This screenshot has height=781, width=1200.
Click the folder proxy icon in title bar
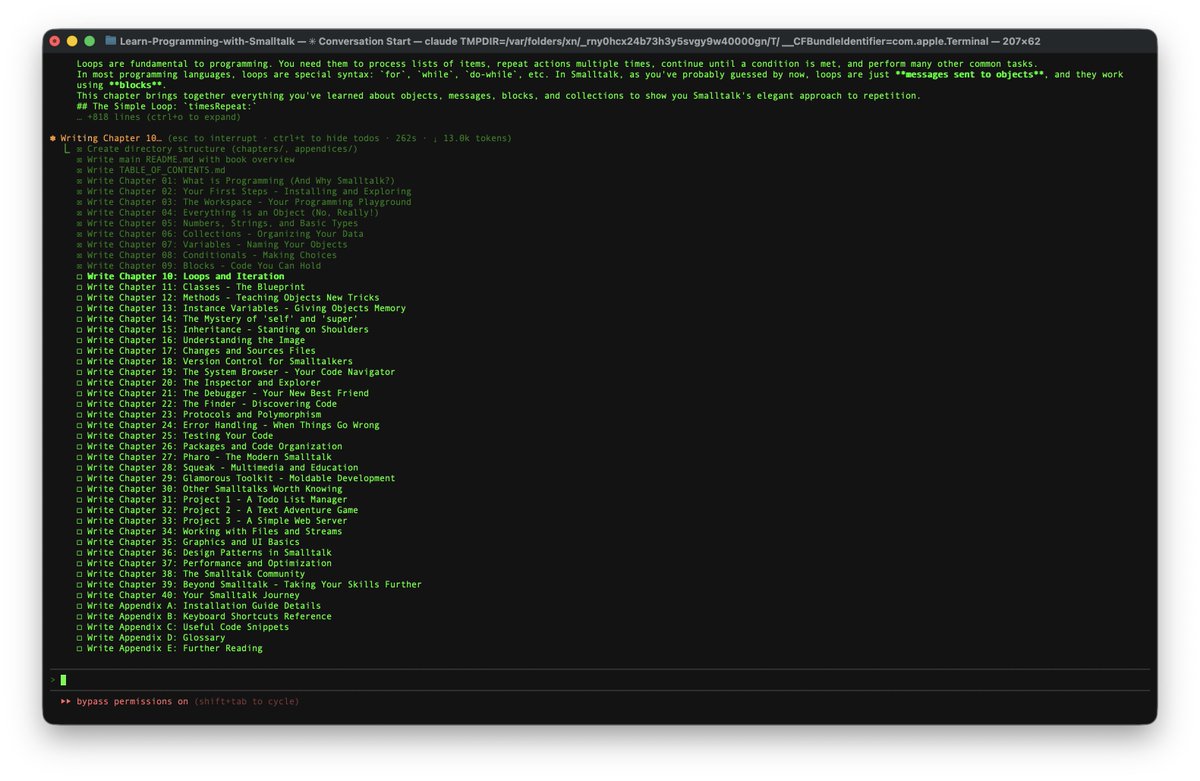coord(109,41)
